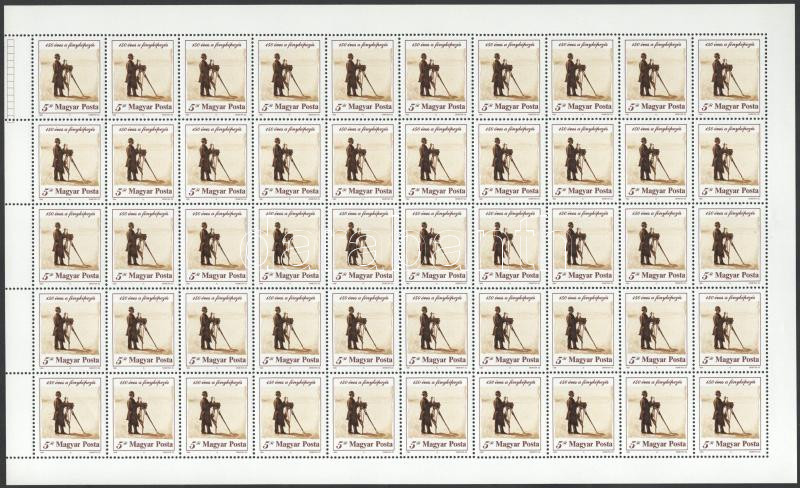800x488 pixels.
Task: Select the third stamp in the top row
Action: (x=217, y=77)
